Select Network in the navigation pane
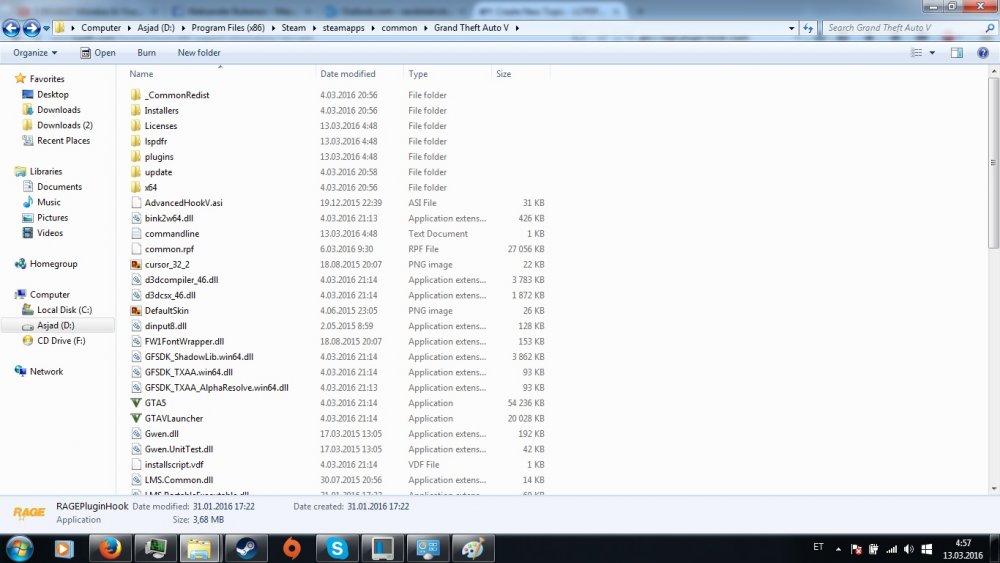Viewport: 1000px width, 563px height. (x=46, y=372)
